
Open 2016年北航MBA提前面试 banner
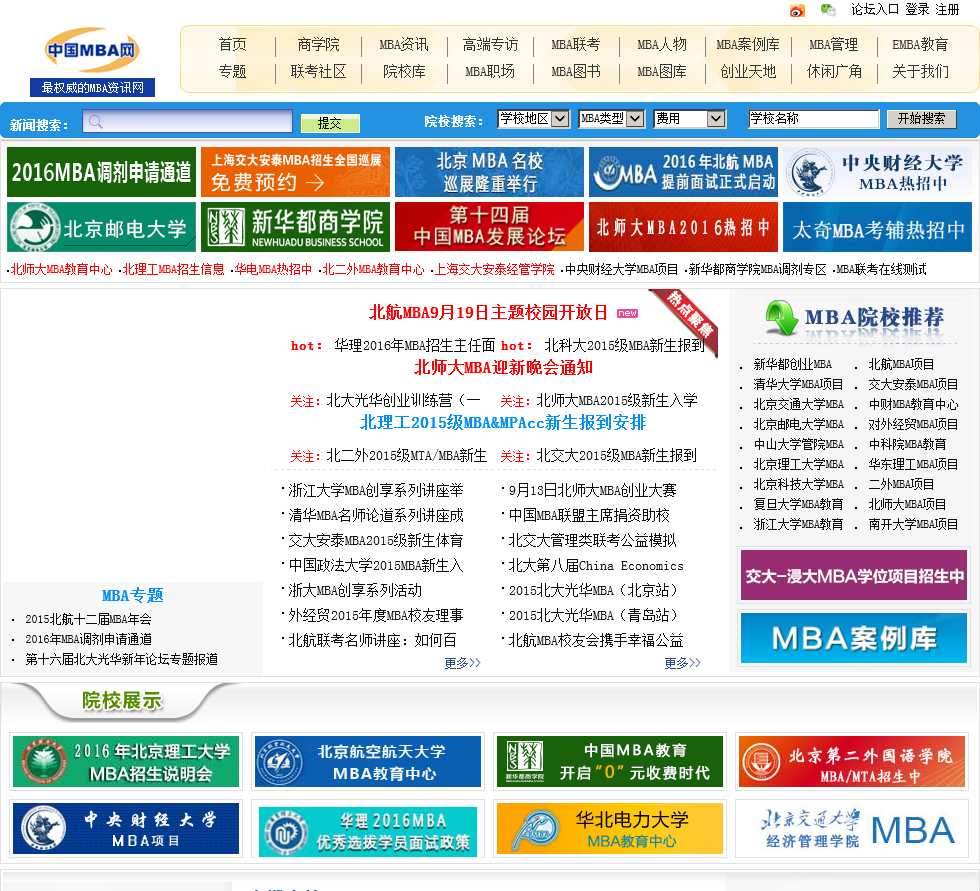click(683, 172)
